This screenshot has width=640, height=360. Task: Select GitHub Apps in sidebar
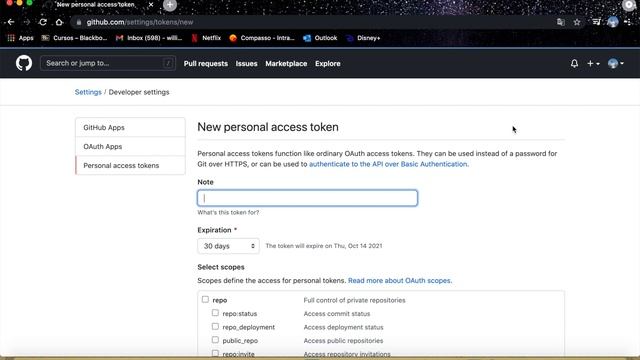click(130, 127)
